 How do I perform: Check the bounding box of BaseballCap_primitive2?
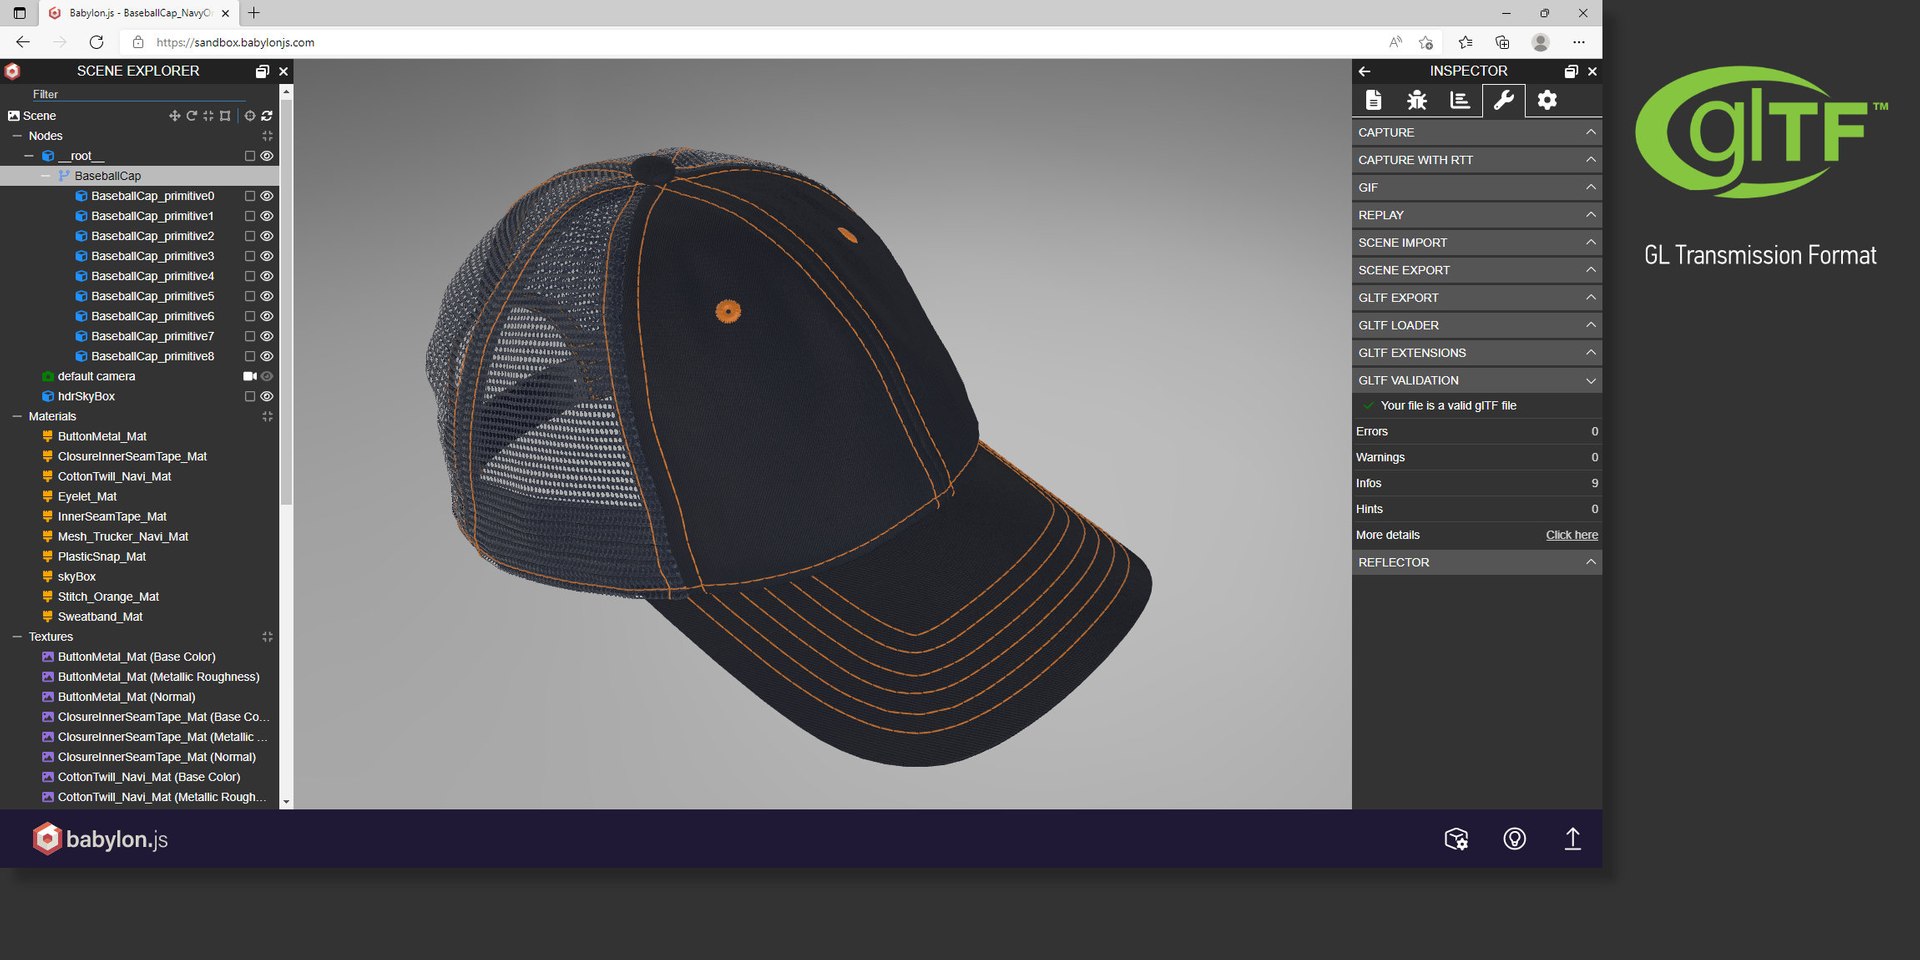click(250, 236)
